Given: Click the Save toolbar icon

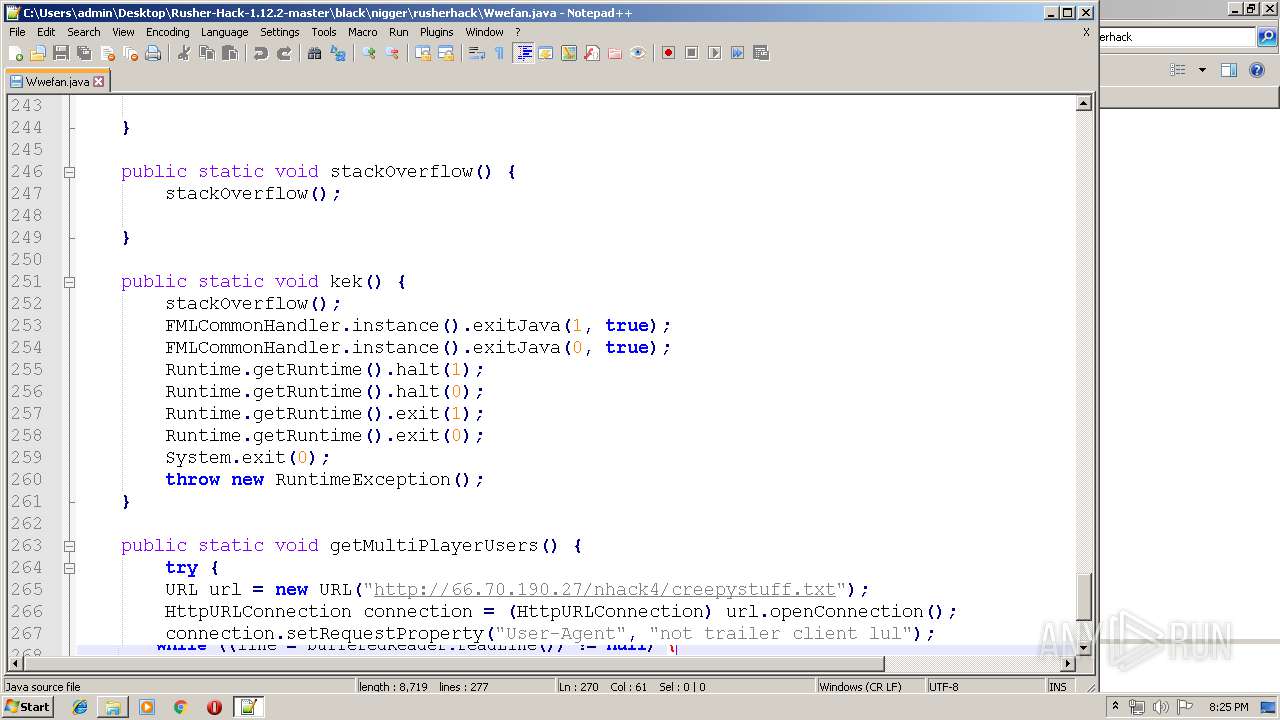Looking at the screenshot, I should [61, 53].
